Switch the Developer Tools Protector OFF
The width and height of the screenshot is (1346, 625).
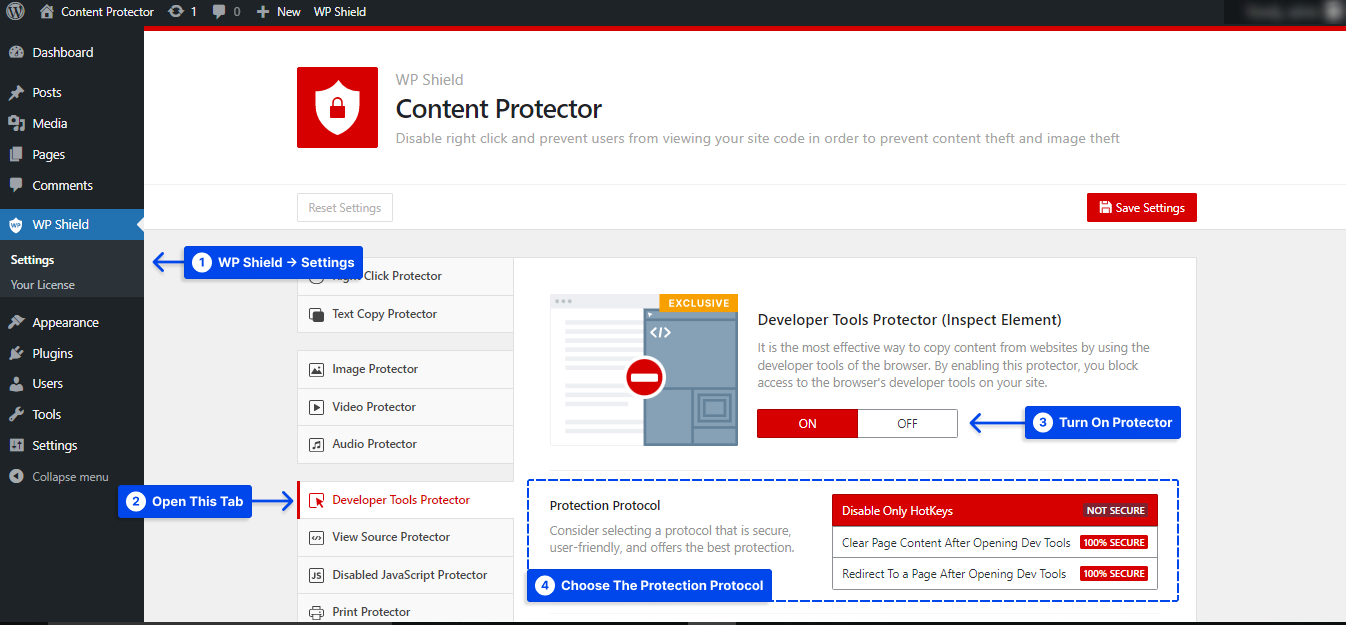pos(907,423)
